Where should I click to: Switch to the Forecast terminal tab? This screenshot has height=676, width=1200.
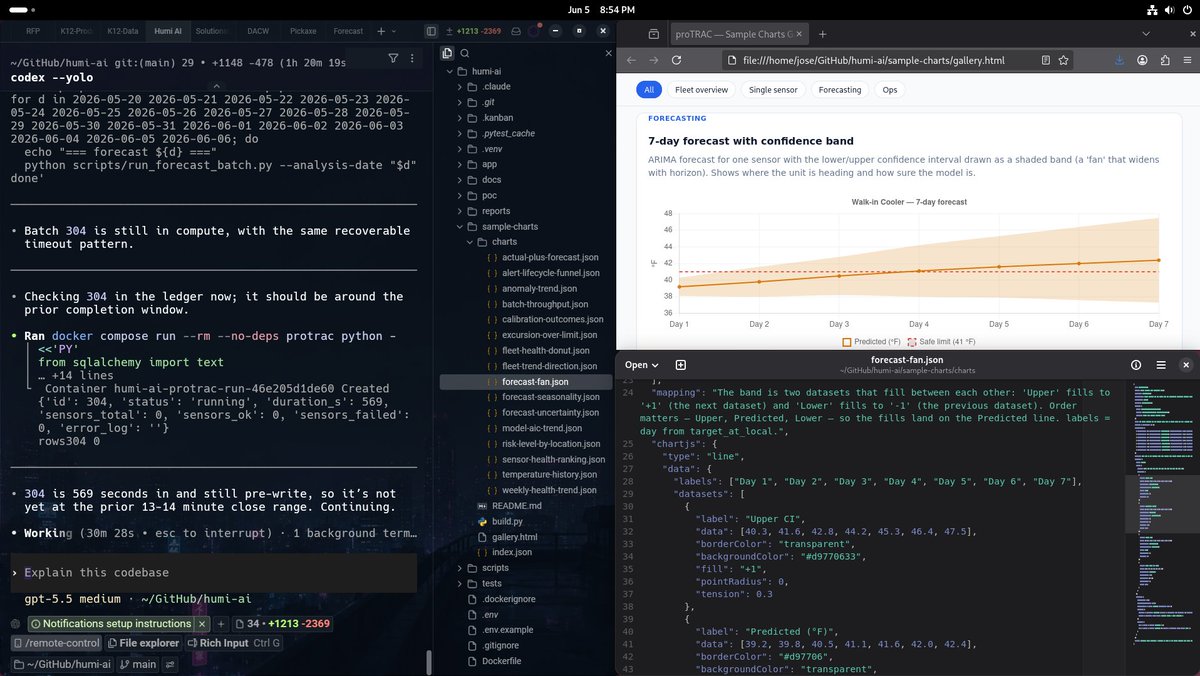coord(348,31)
